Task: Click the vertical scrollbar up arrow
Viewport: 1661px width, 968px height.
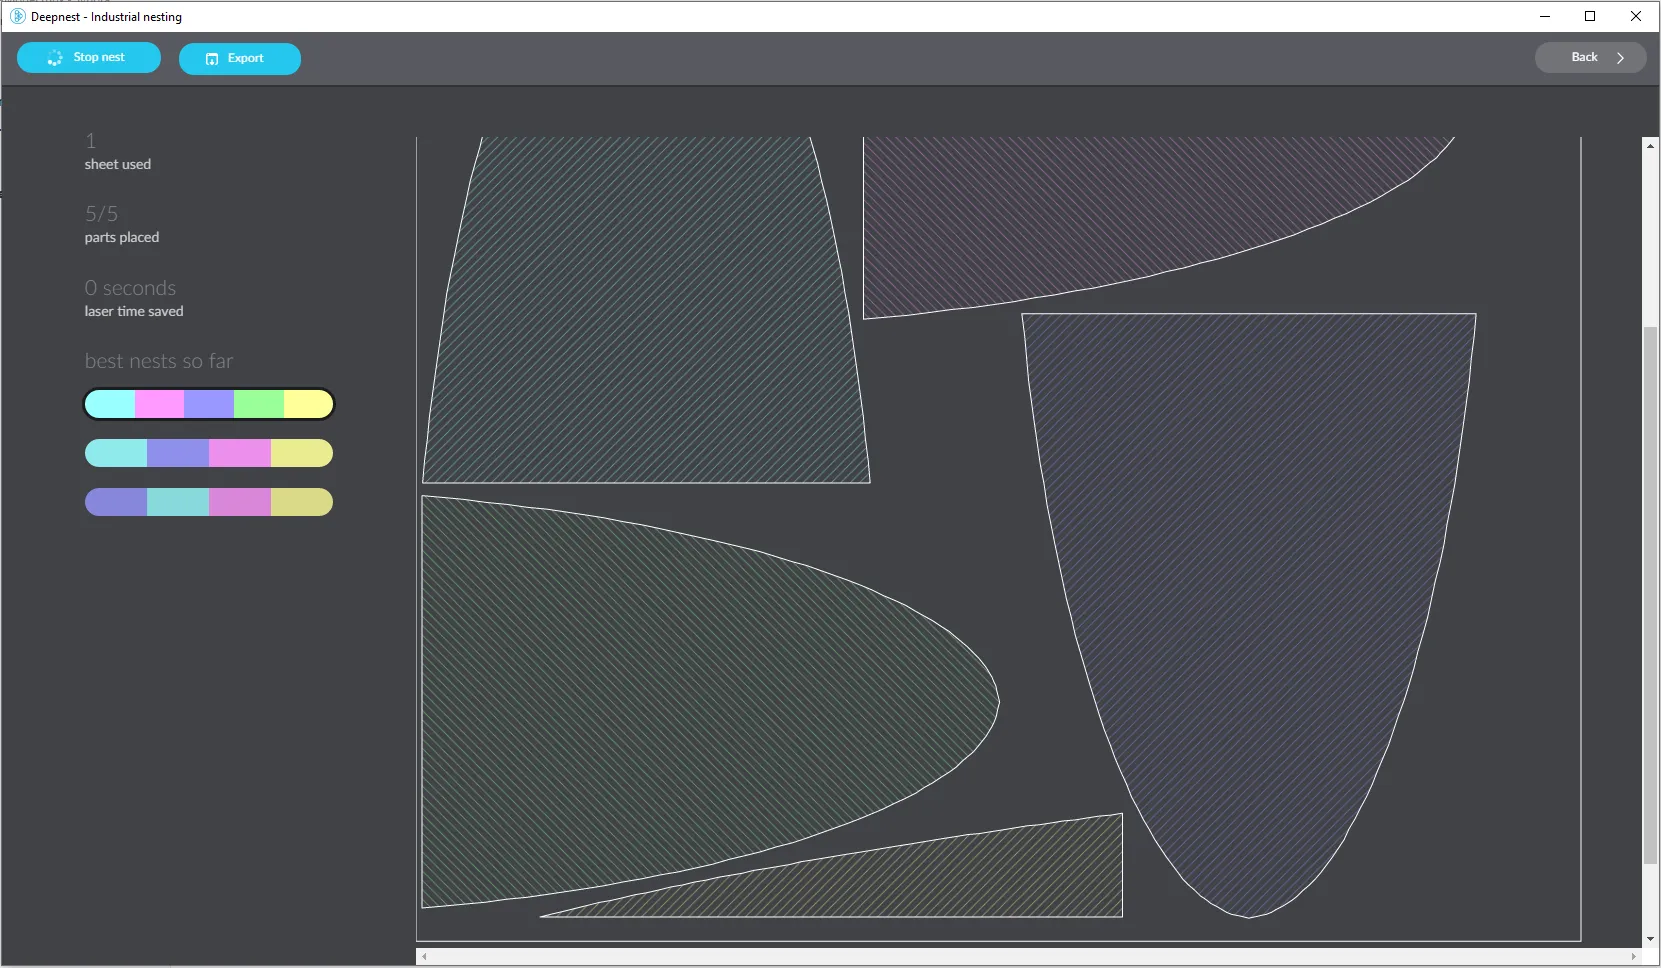Action: 1650,145
